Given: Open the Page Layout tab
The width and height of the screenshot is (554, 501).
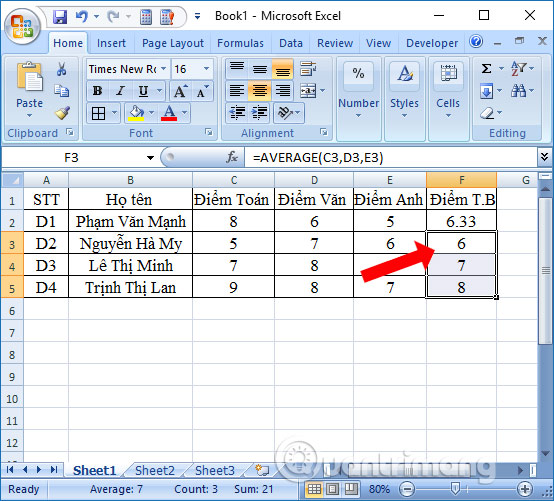Looking at the screenshot, I should click(173, 43).
